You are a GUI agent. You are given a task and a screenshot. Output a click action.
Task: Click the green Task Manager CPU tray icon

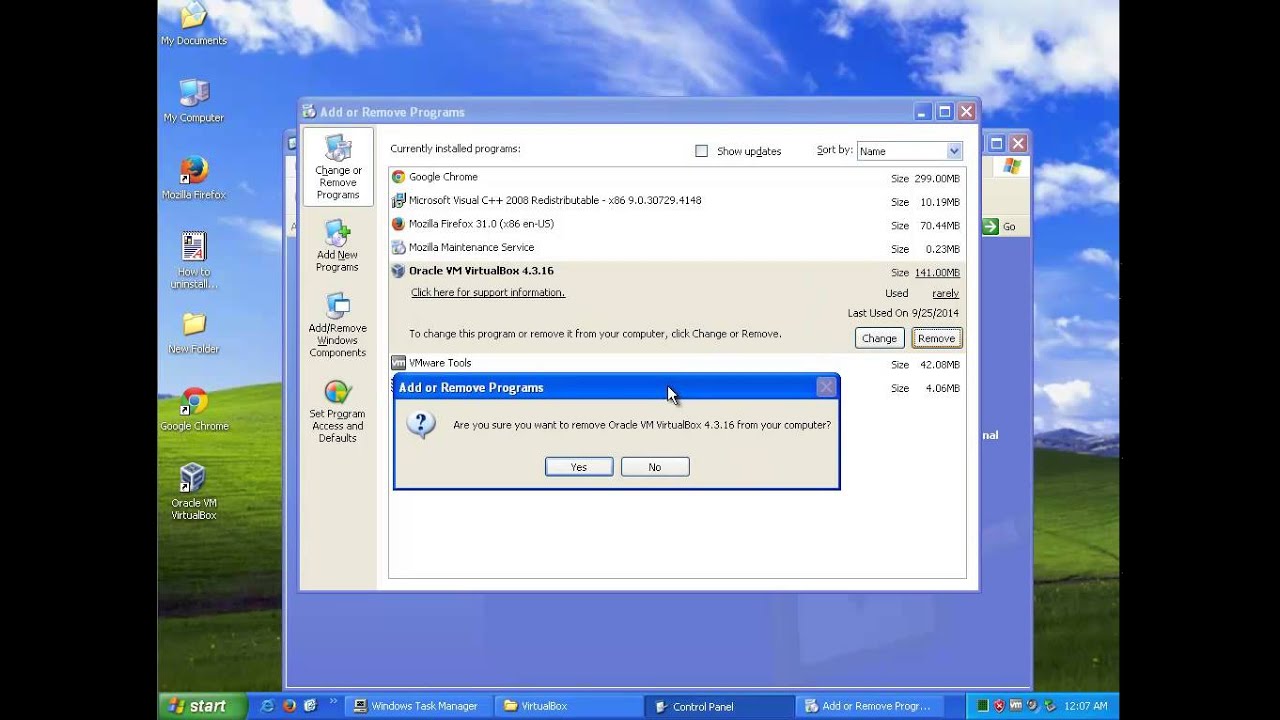982,706
